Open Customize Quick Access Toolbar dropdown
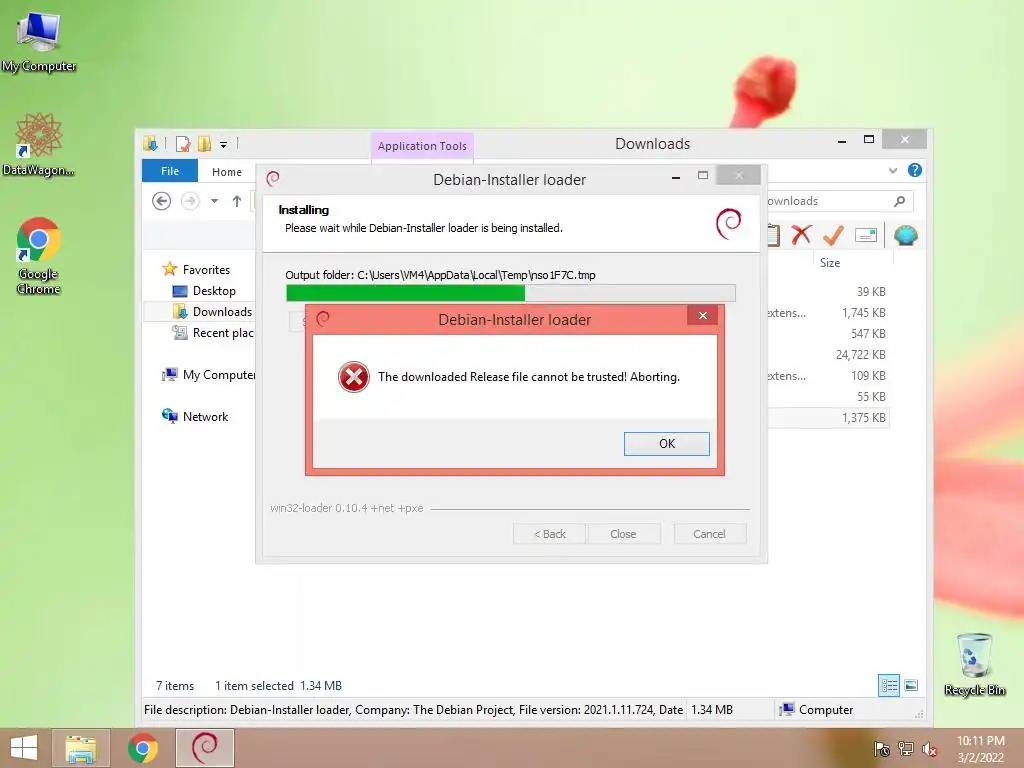This screenshot has height=768, width=1024. (223, 144)
